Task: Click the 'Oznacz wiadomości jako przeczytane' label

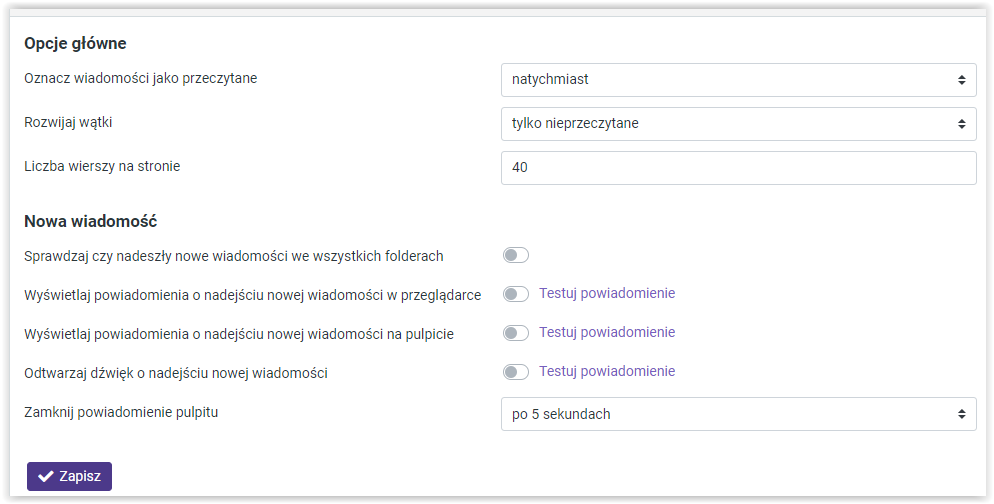Action: click(140, 78)
